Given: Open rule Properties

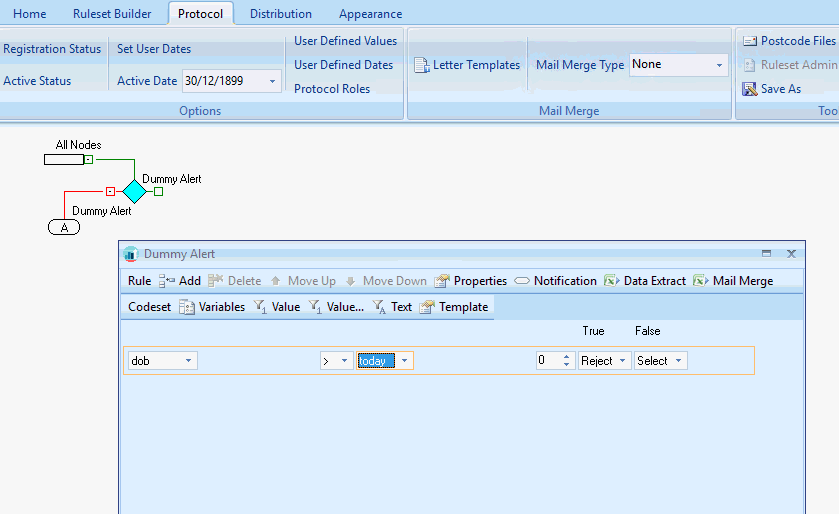Looking at the screenshot, I should click(x=442, y=281).
